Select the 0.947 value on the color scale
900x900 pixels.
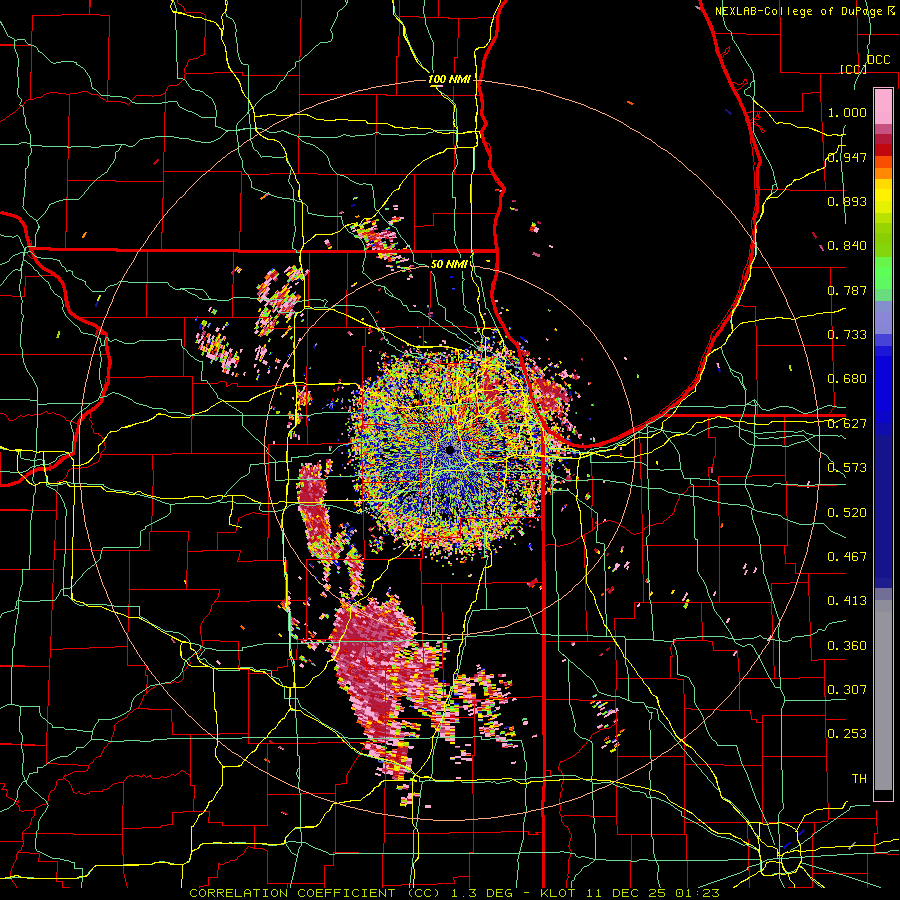click(x=847, y=157)
